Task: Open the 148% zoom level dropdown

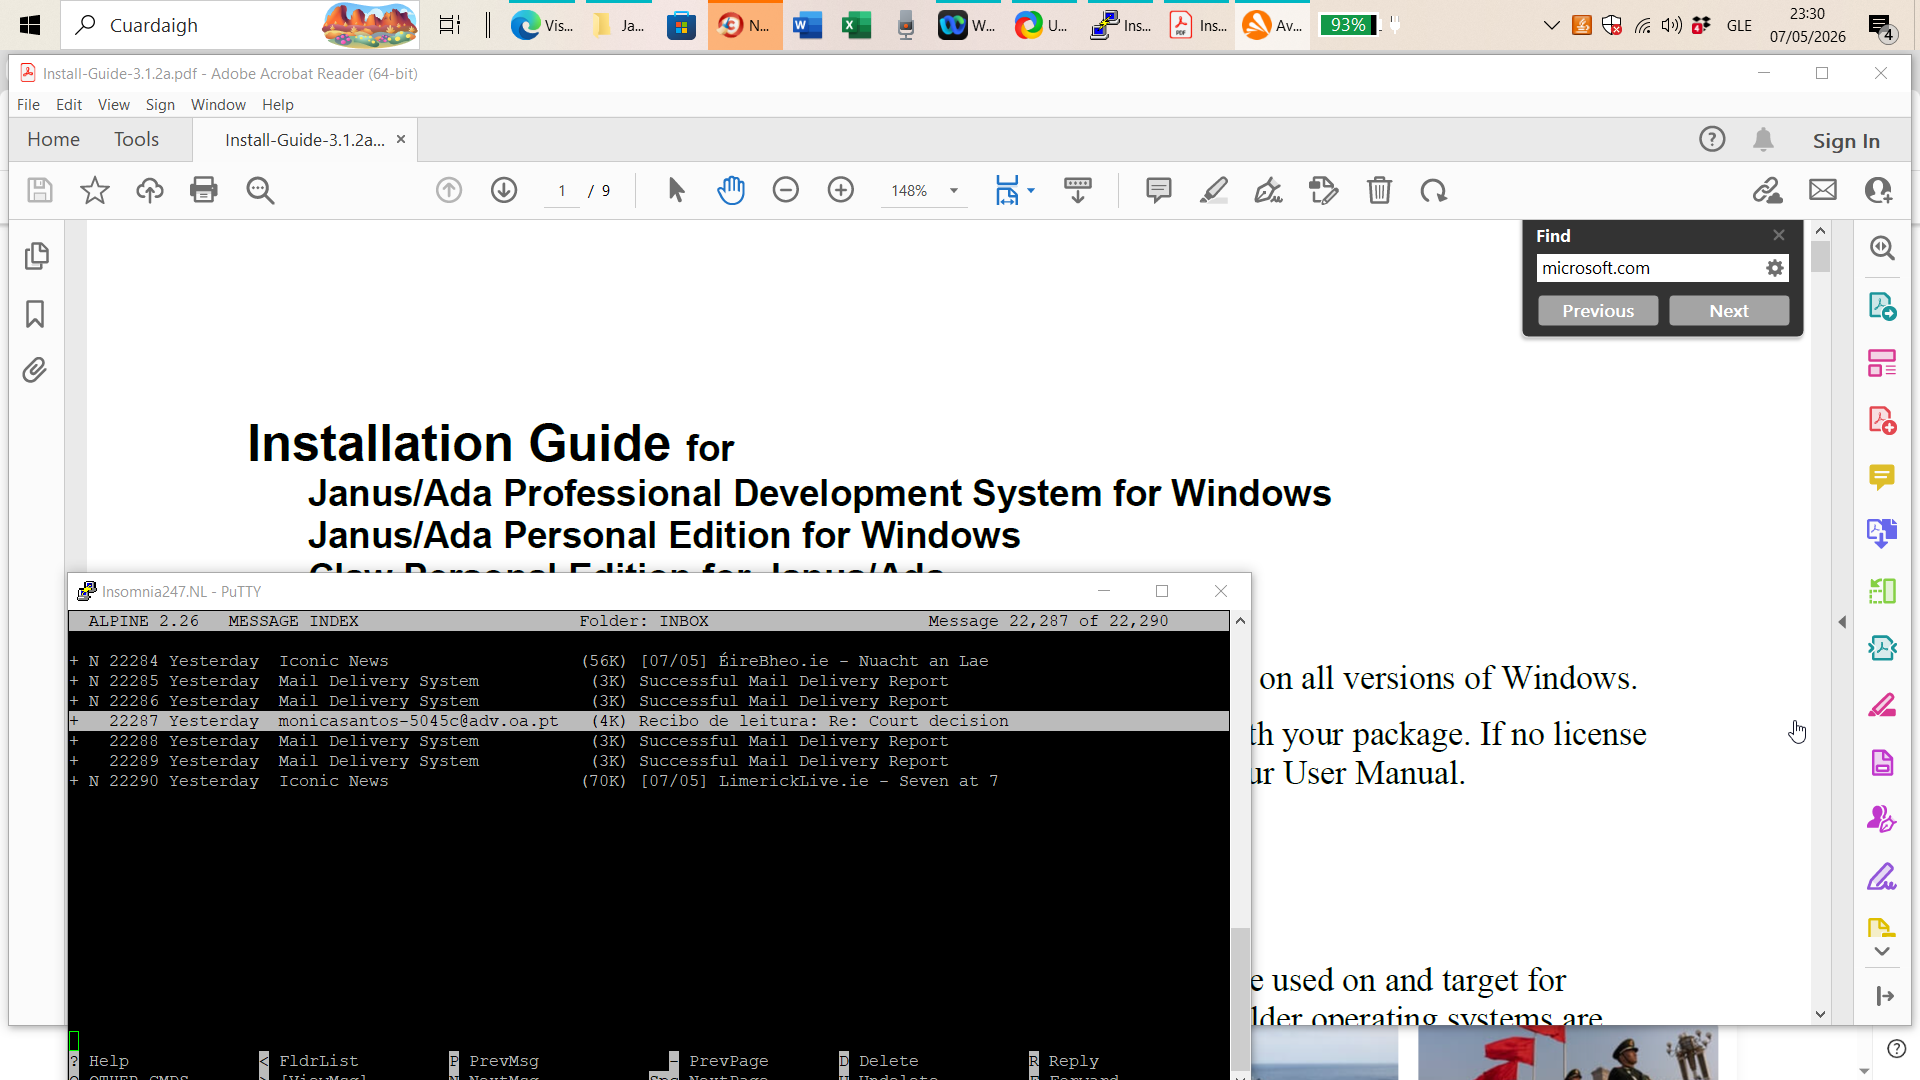Action: click(954, 191)
